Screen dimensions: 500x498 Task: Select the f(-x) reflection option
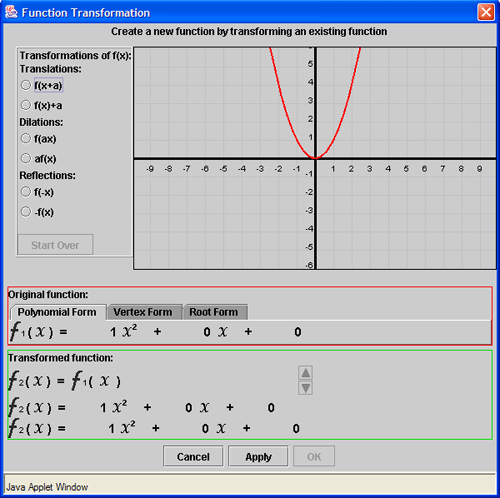click(x=26, y=192)
